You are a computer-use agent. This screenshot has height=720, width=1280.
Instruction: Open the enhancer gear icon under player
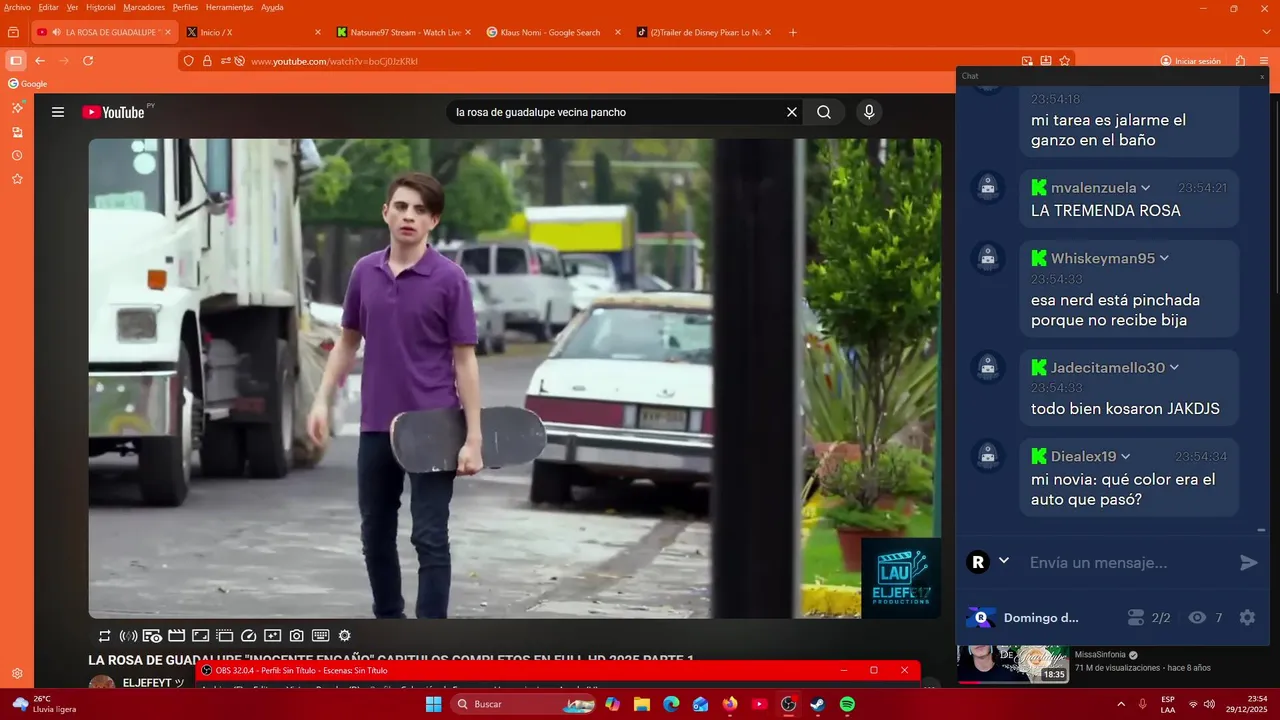(345, 635)
